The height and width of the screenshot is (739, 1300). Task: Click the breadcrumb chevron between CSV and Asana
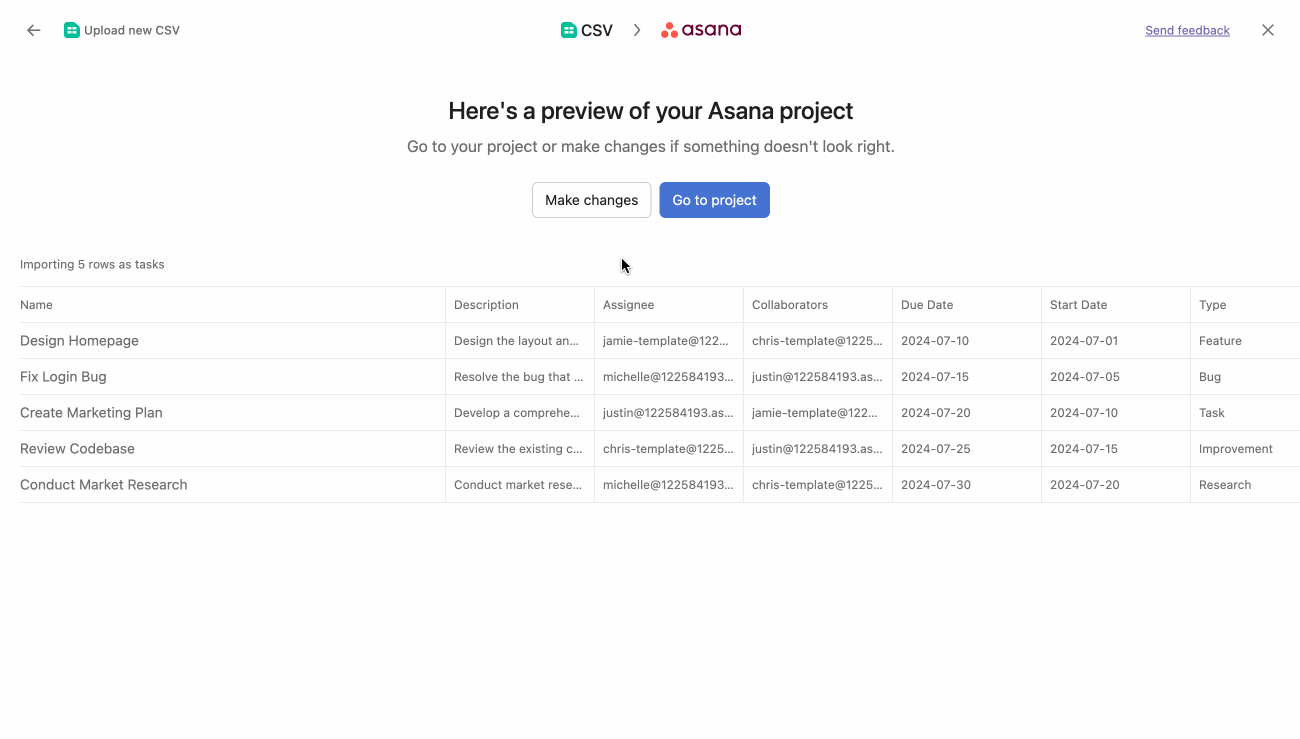click(637, 31)
